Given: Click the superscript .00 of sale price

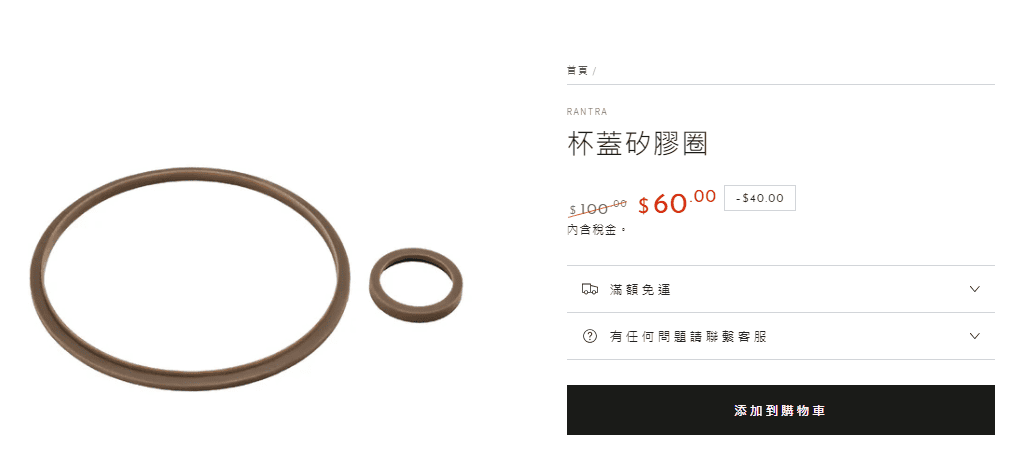Looking at the screenshot, I should click(x=703, y=196).
